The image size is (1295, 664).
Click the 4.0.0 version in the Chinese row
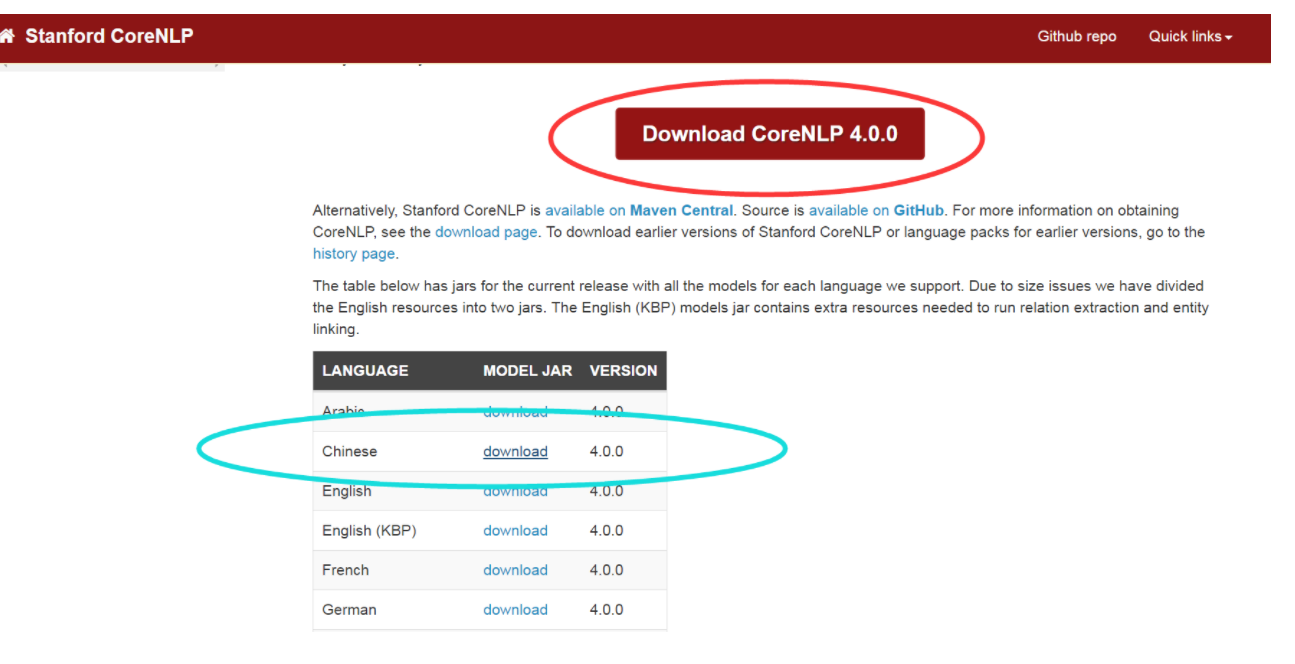click(x=606, y=452)
